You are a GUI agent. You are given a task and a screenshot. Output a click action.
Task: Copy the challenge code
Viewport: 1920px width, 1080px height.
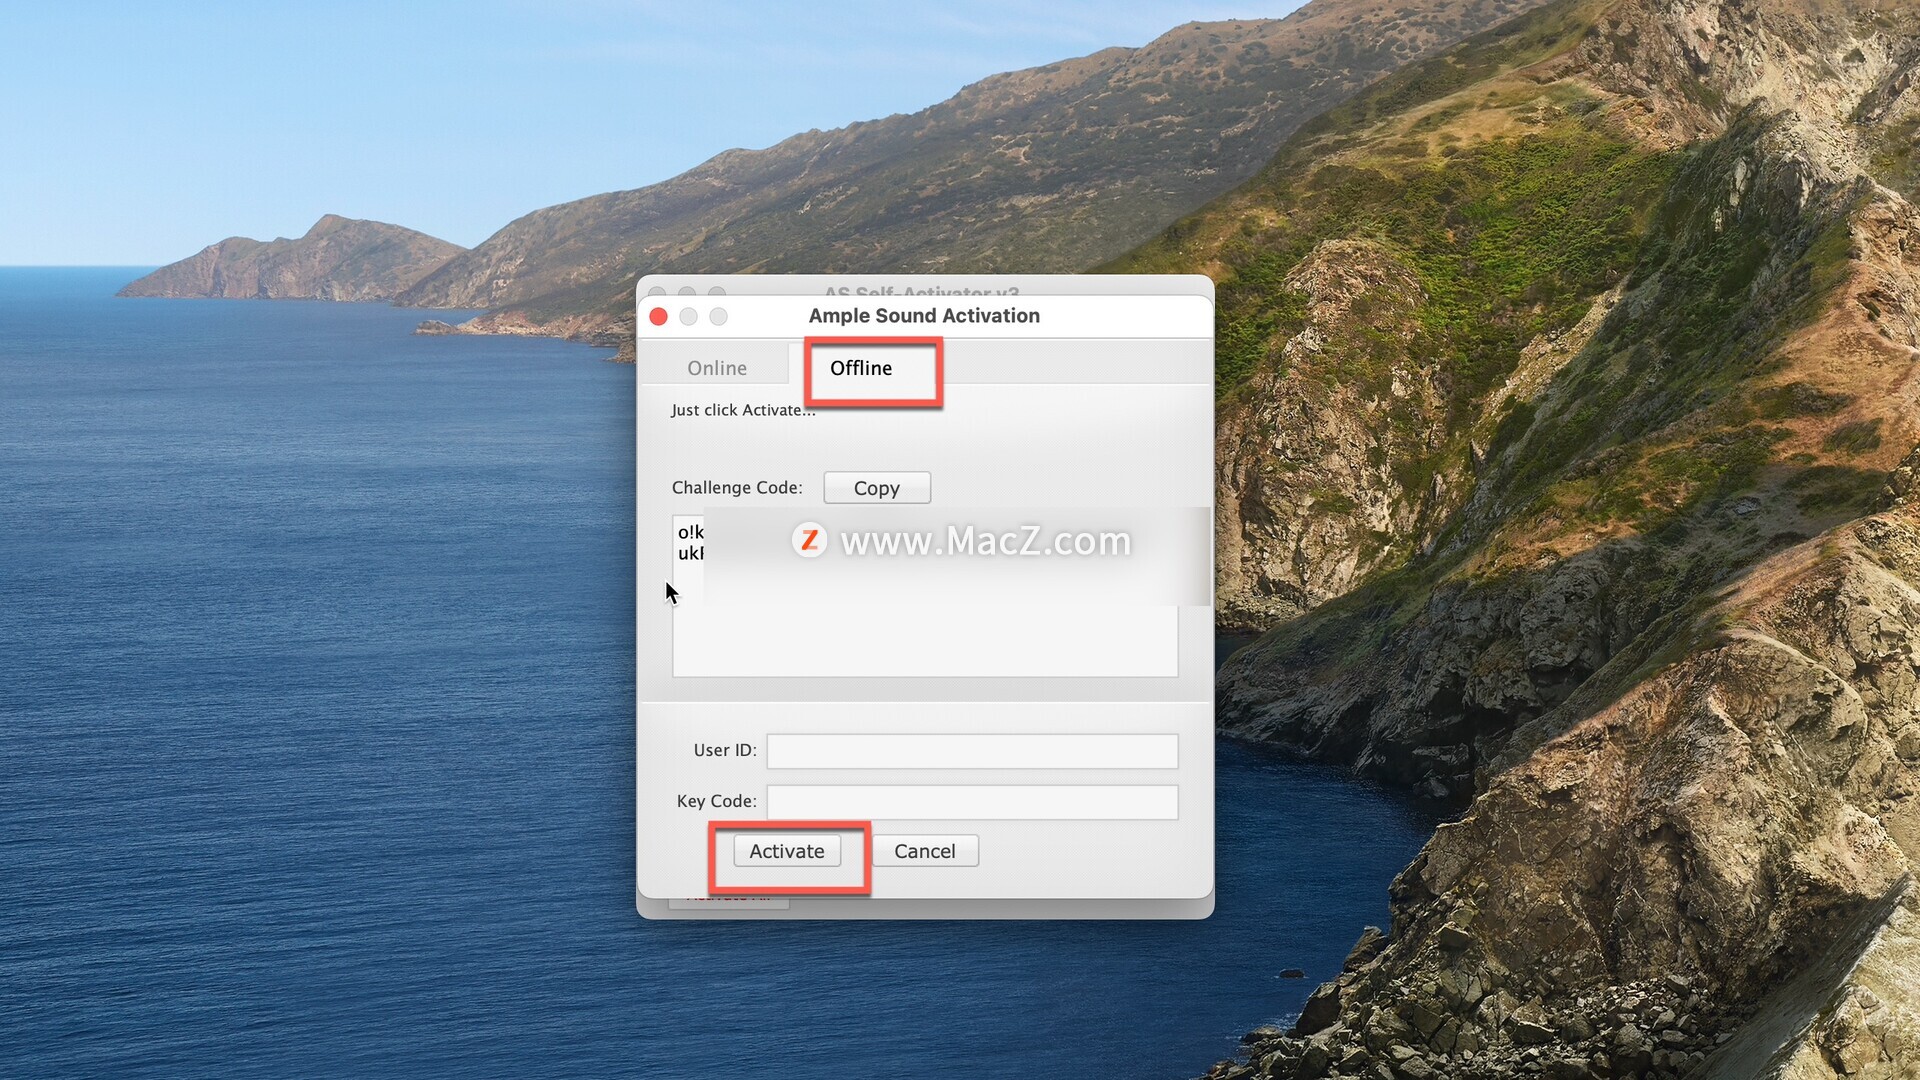[877, 488]
